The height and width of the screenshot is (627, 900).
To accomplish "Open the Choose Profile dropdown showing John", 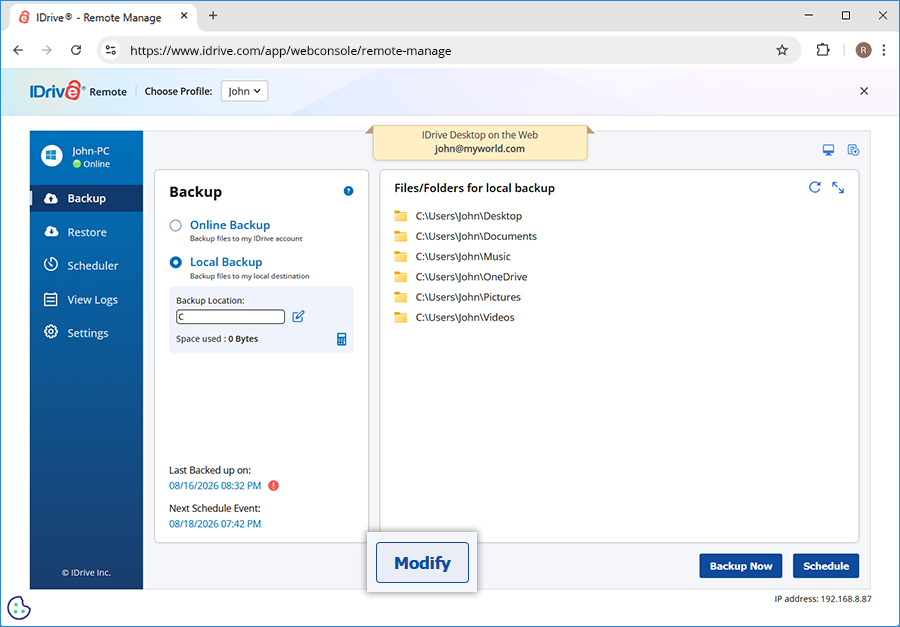I will pos(245,91).
